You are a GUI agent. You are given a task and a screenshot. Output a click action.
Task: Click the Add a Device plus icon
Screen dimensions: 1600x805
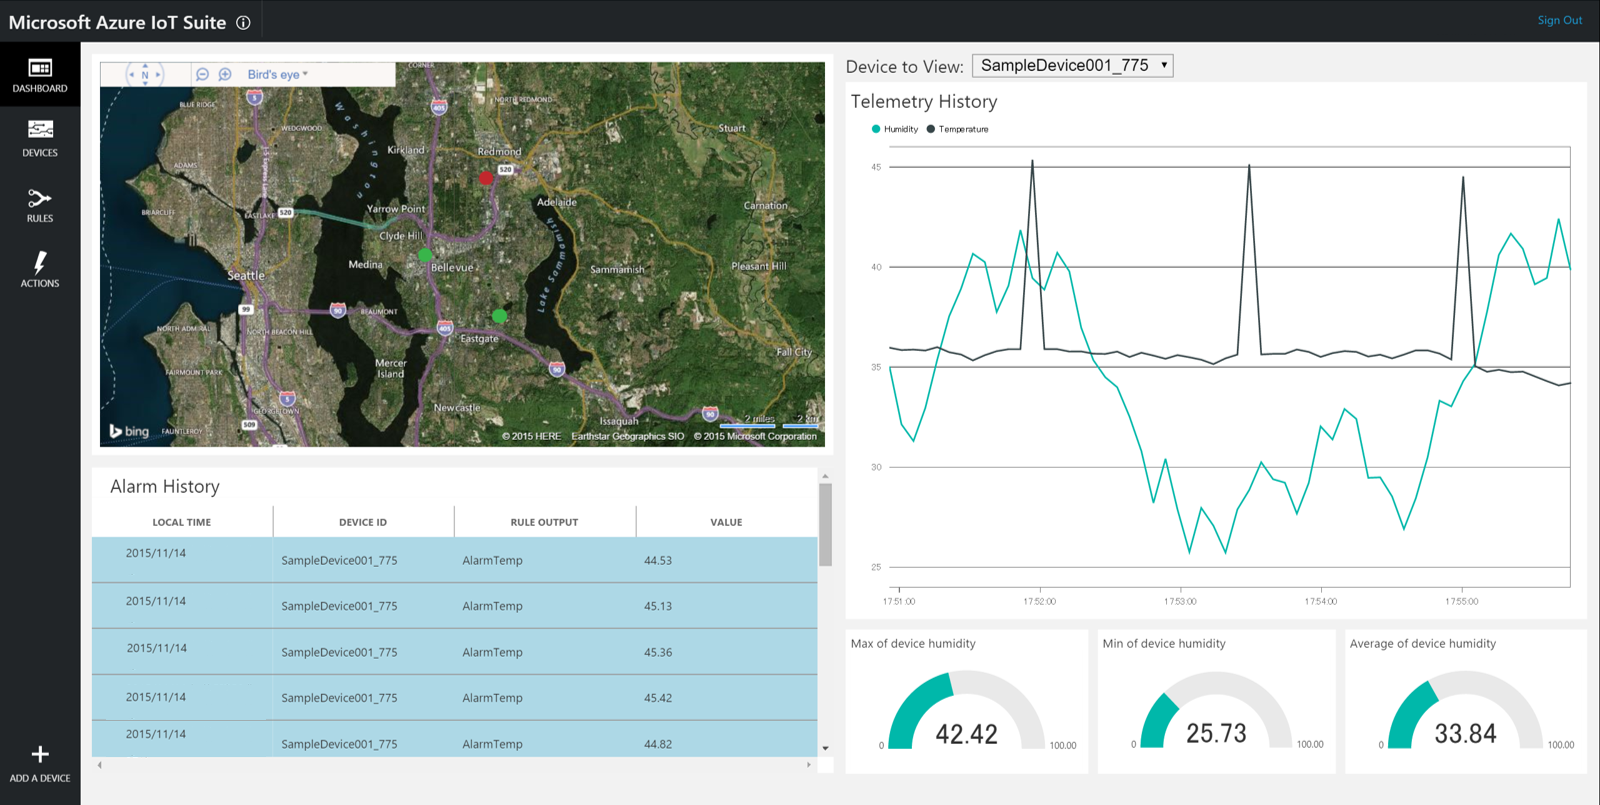40,755
